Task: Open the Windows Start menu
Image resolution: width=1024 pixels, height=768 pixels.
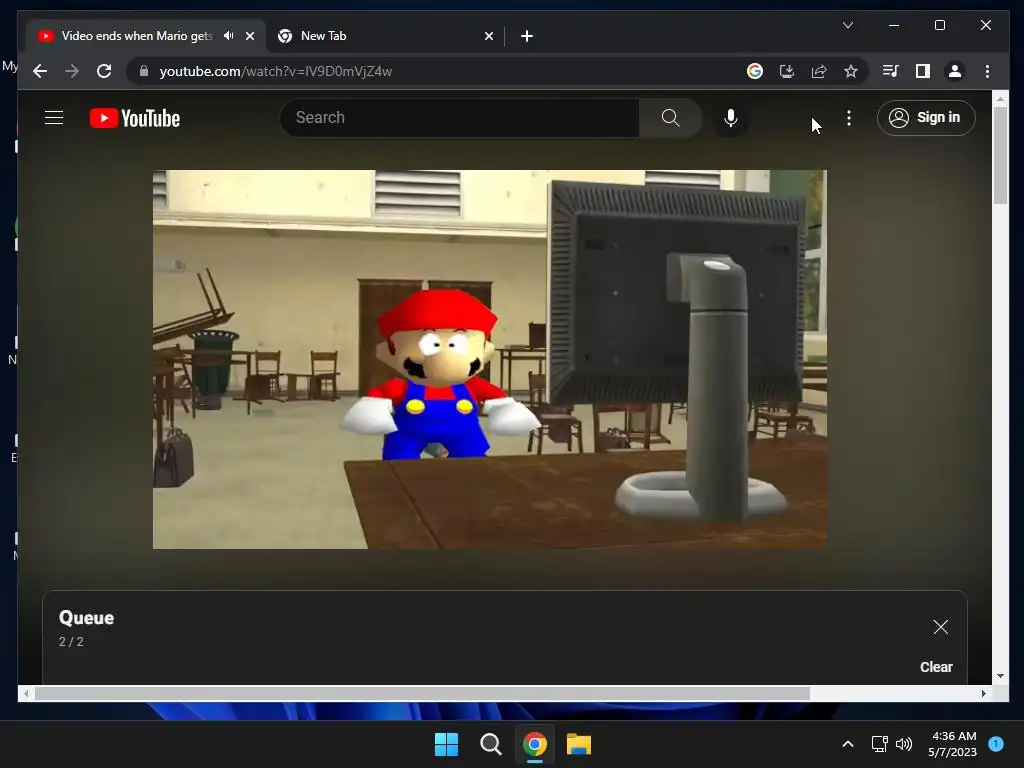Action: [x=447, y=744]
